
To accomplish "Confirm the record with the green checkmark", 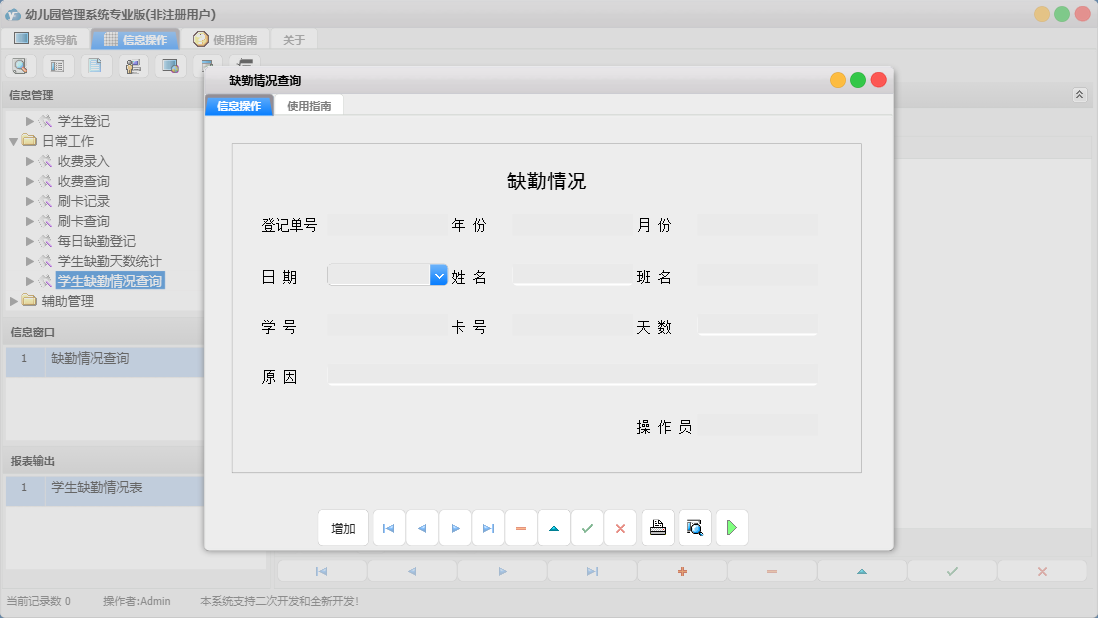I will pyautogui.click(x=587, y=527).
